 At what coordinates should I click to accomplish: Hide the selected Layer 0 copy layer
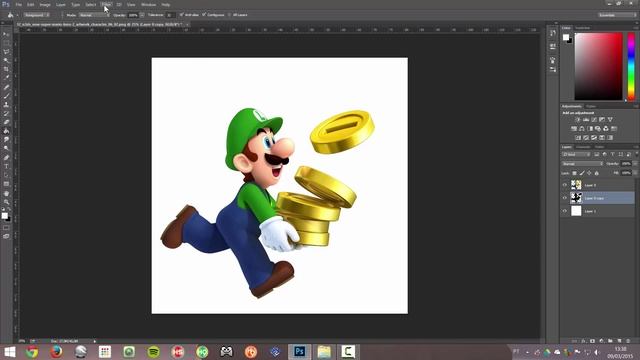[x=565, y=198]
